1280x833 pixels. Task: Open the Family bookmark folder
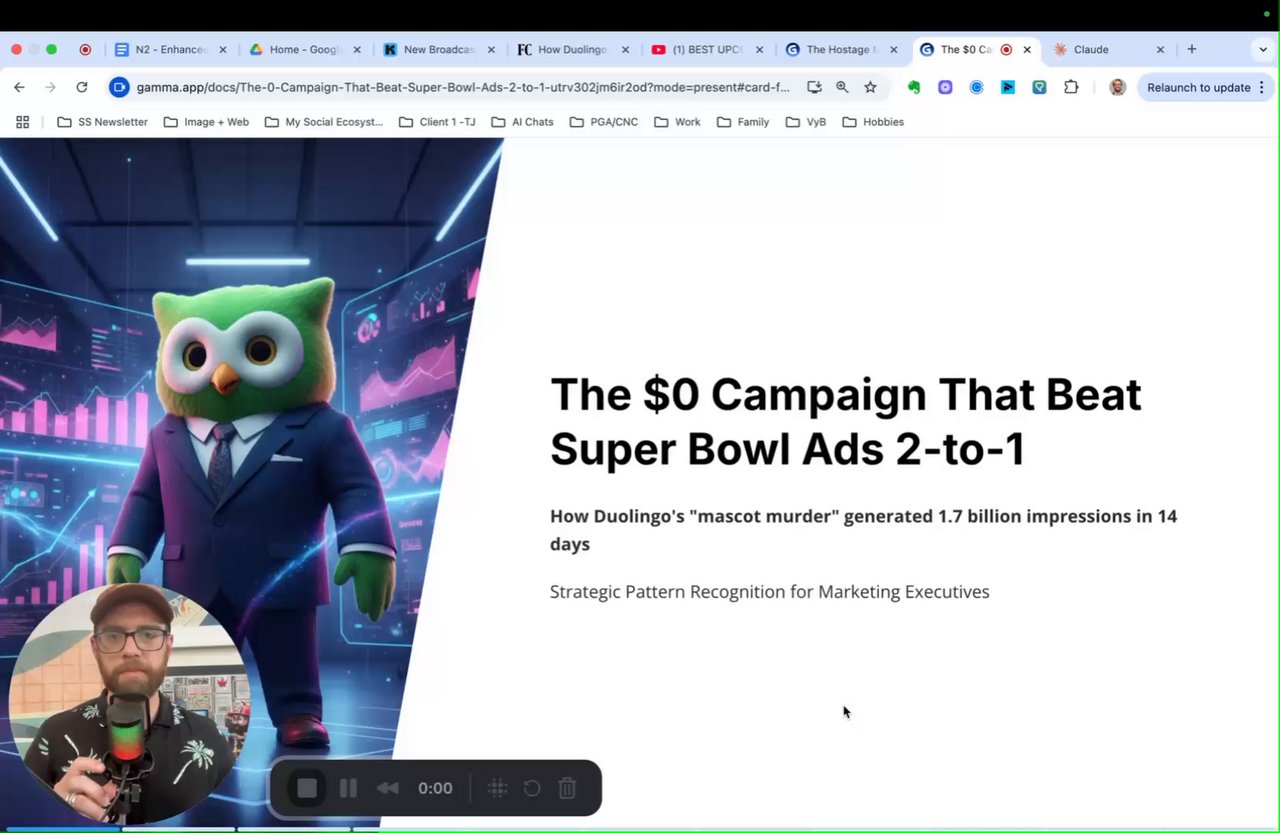742,122
